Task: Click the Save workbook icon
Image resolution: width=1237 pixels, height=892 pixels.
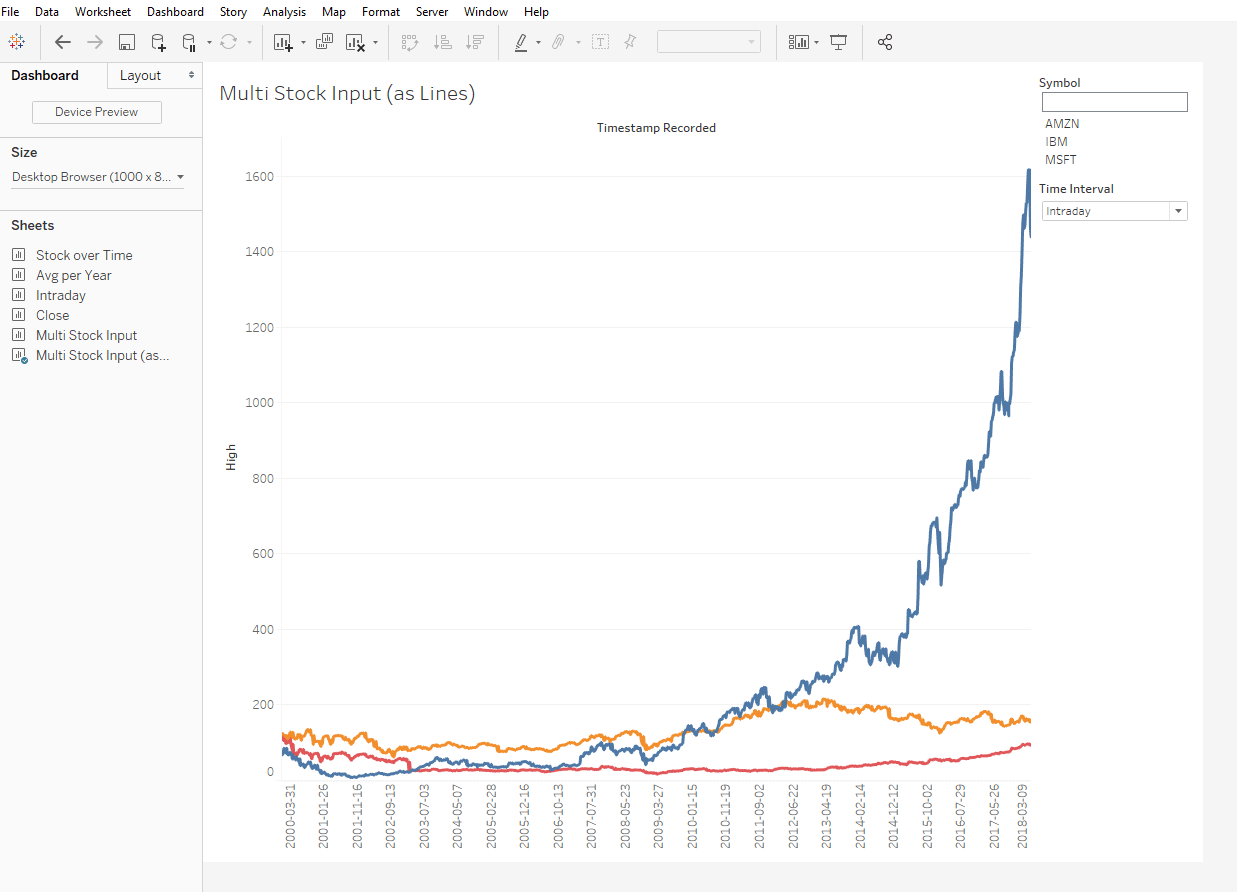Action: [x=127, y=42]
